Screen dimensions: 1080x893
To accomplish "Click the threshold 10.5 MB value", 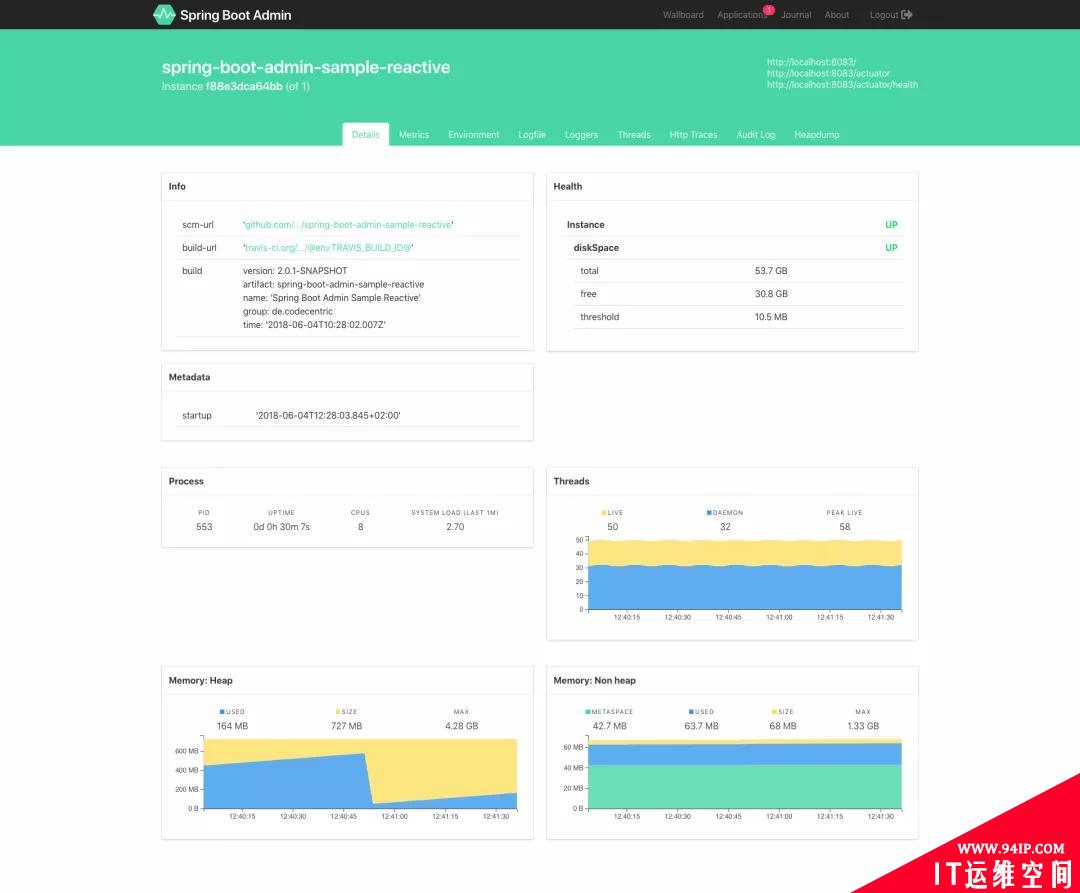I will pos(771,317).
